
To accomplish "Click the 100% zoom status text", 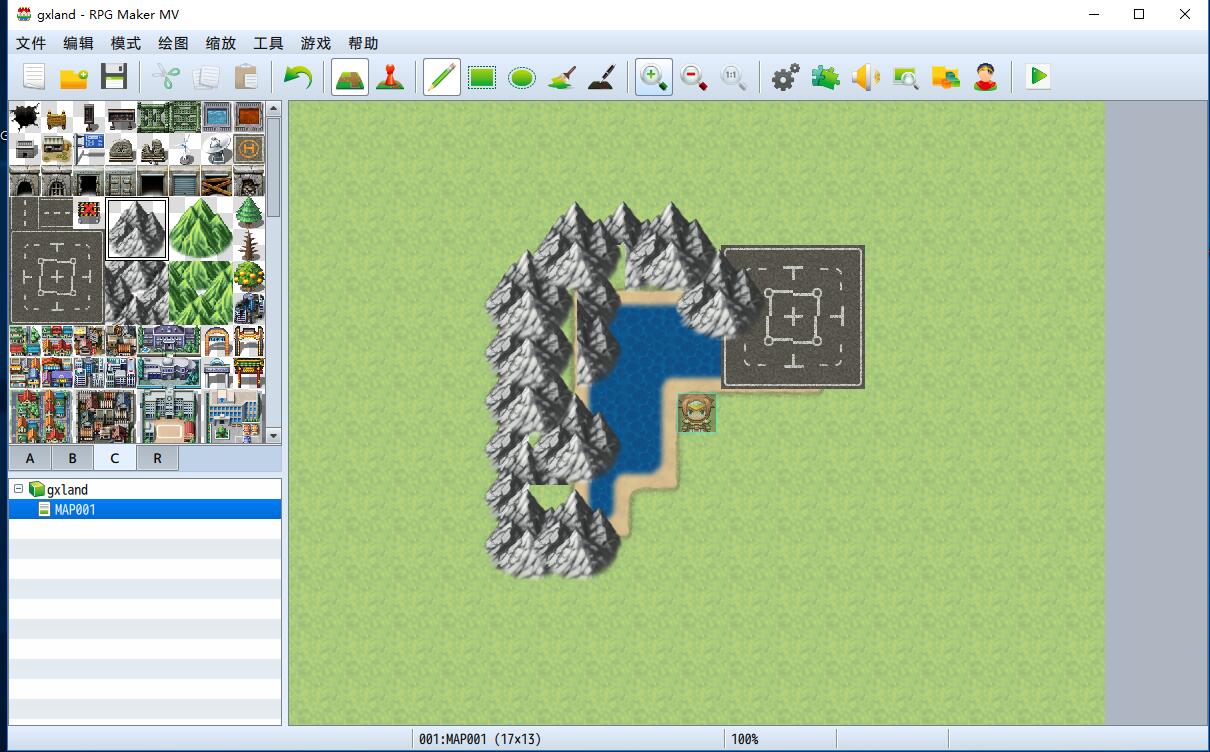I will pyautogui.click(x=744, y=739).
